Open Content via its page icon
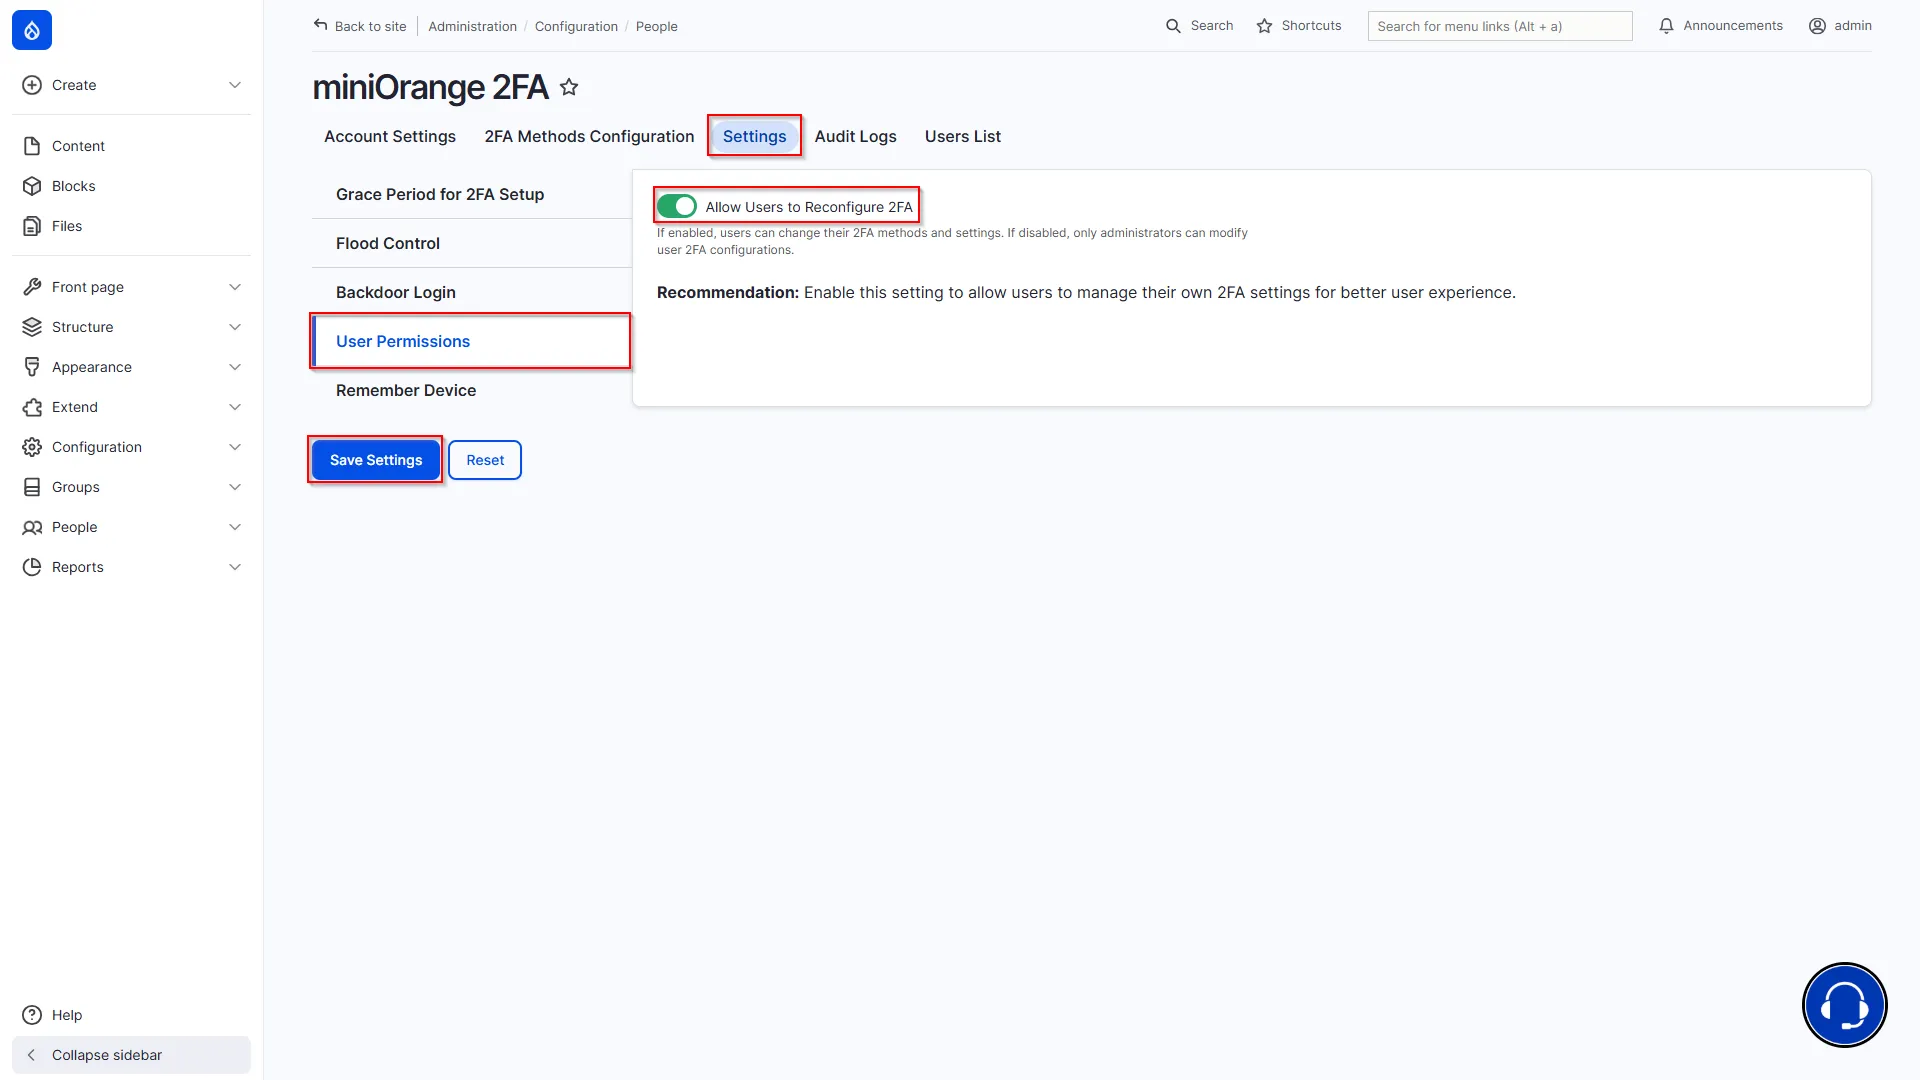Viewport: 1920px width, 1080px height. tap(32, 146)
